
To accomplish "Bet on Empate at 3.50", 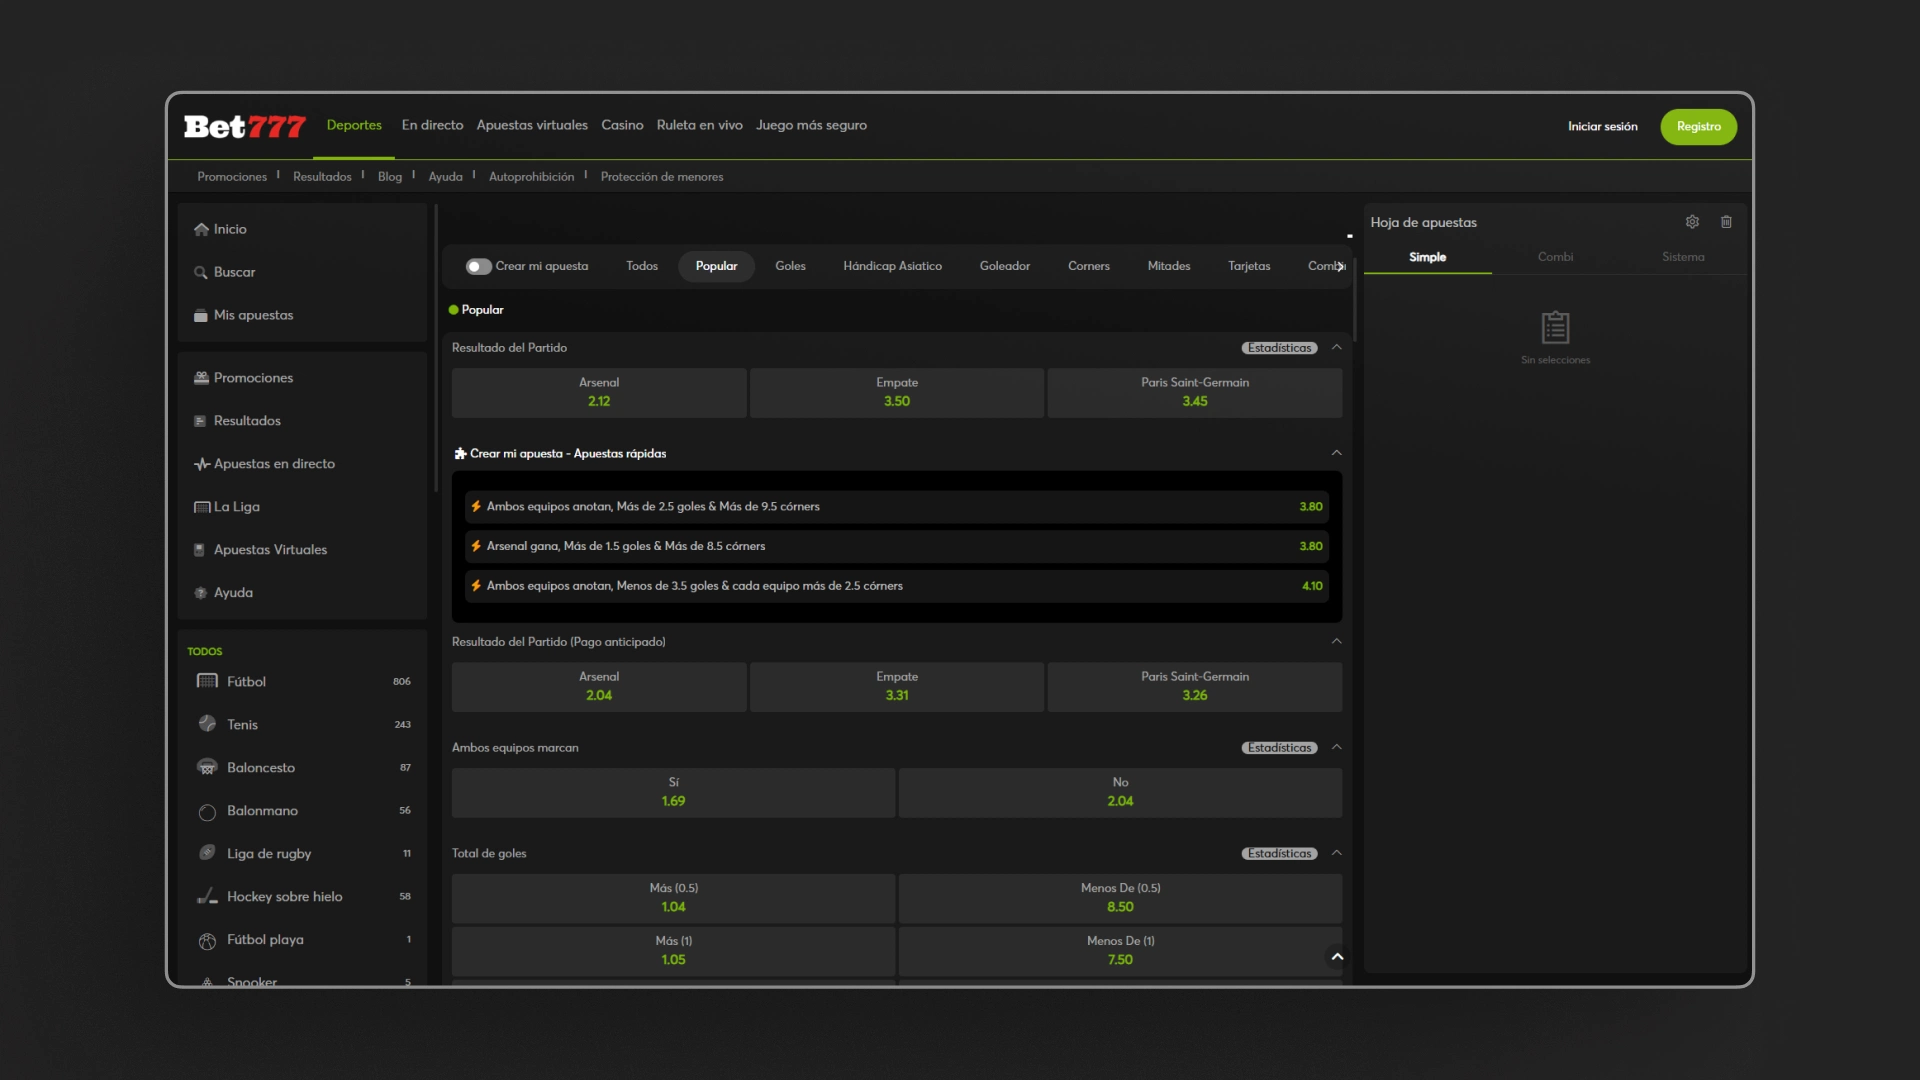I will coord(897,392).
